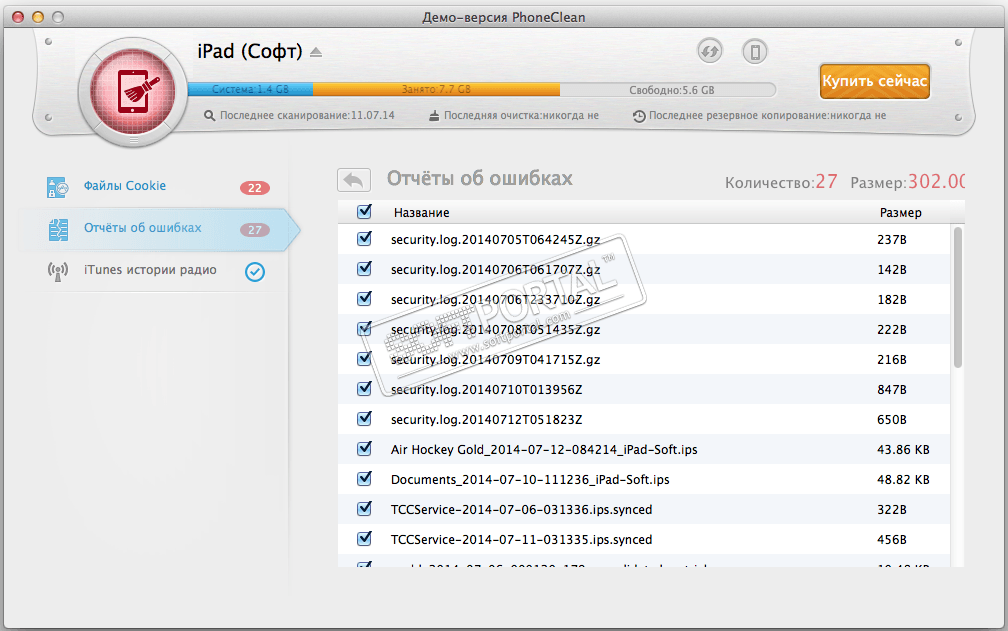Click the Количество:27 counter
Screen dimensions: 1008x631
tap(781, 182)
